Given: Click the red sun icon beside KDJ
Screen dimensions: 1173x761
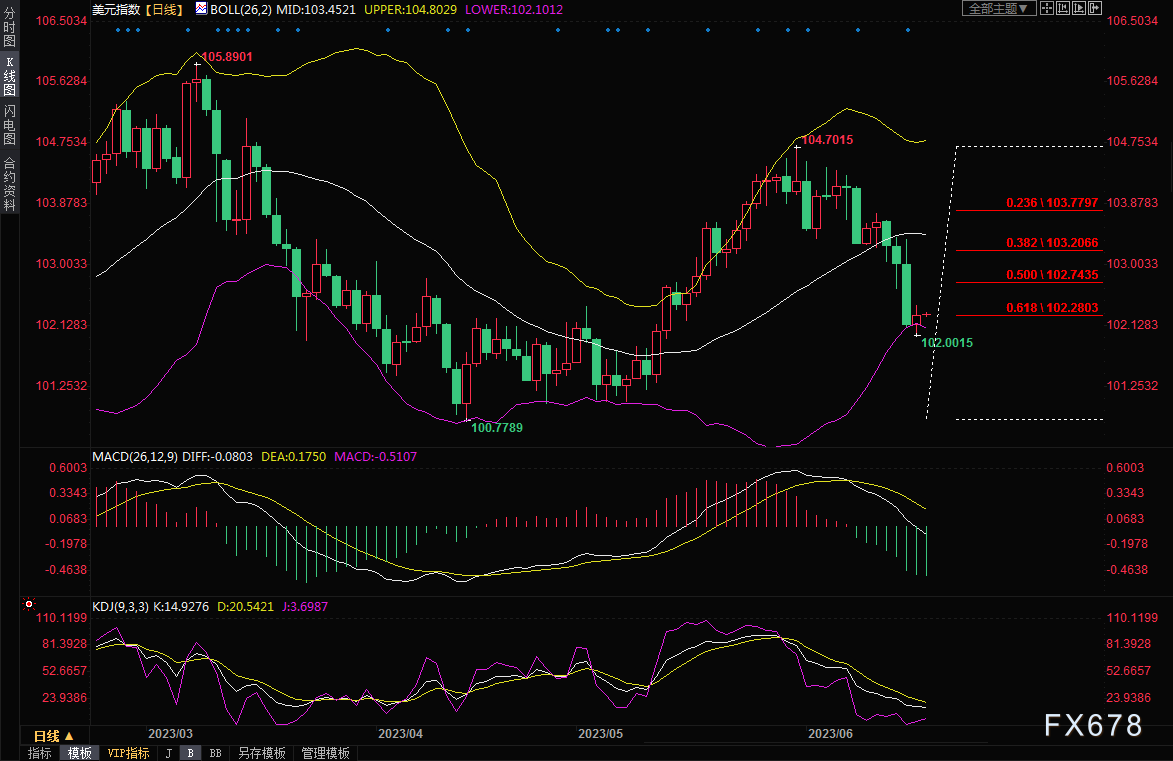Looking at the screenshot, I should point(28,605).
